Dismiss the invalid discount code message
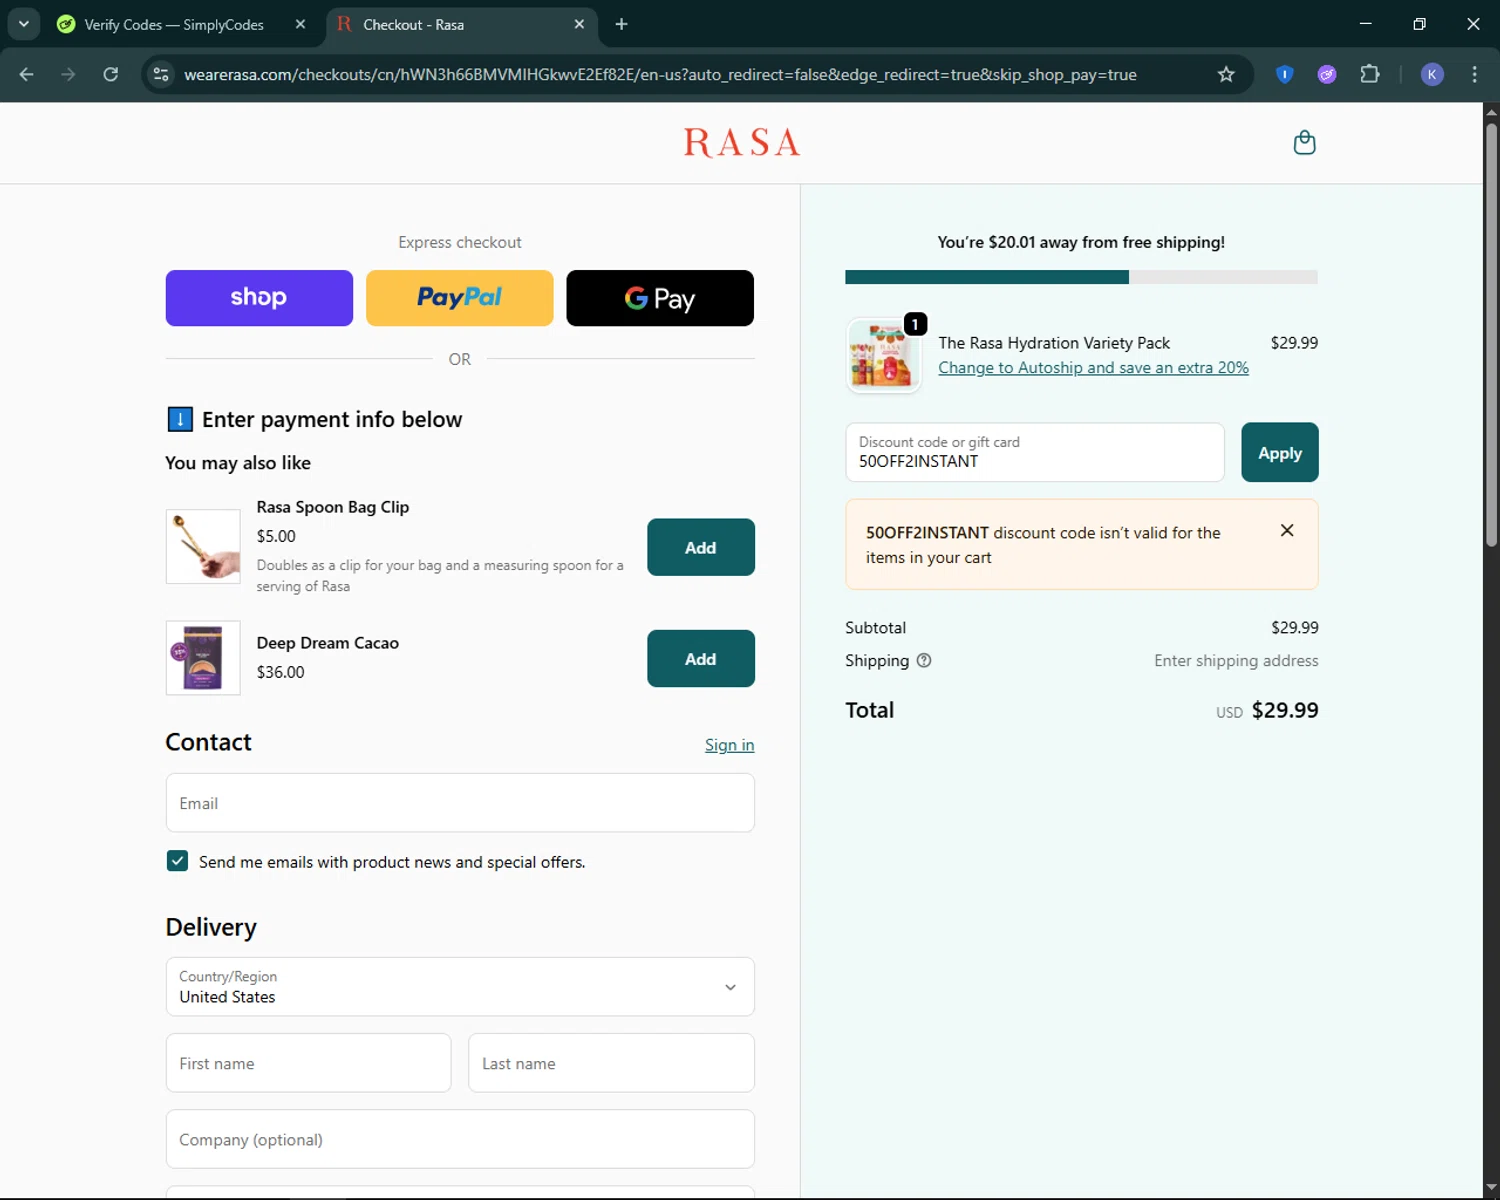This screenshot has width=1500, height=1200. (x=1287, y=530)
